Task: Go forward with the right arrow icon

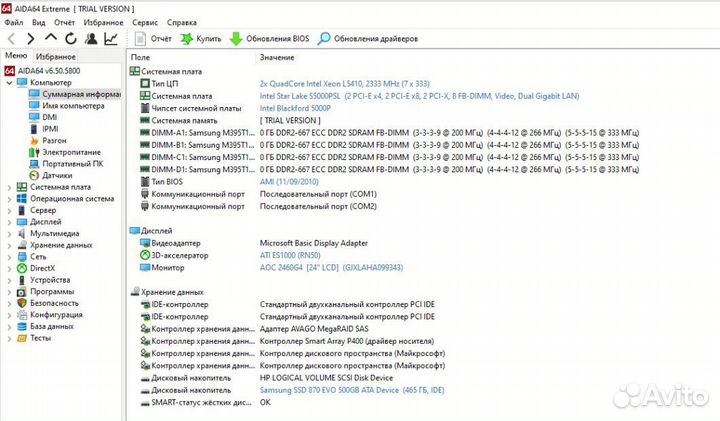Action: pos(30,39)
